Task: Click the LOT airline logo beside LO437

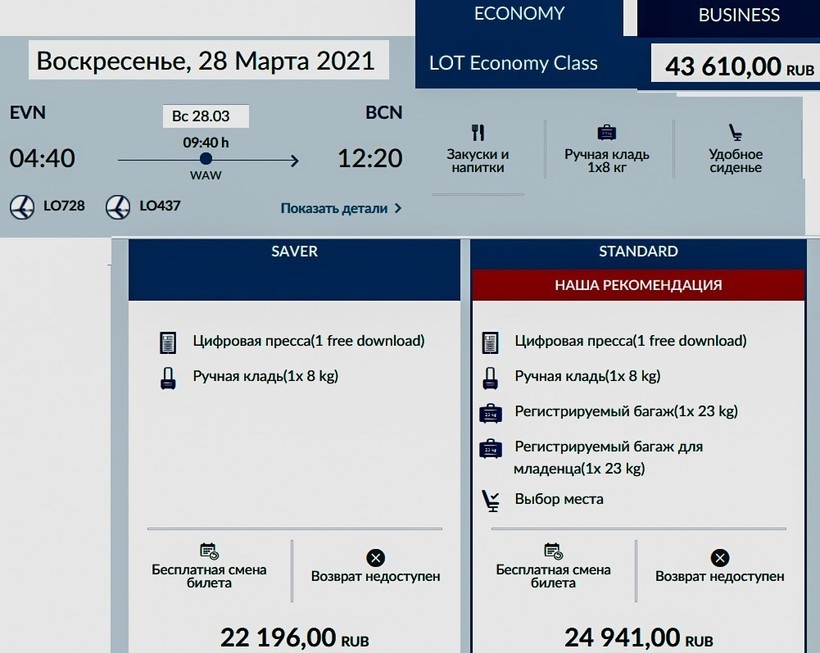Action: 117,207
